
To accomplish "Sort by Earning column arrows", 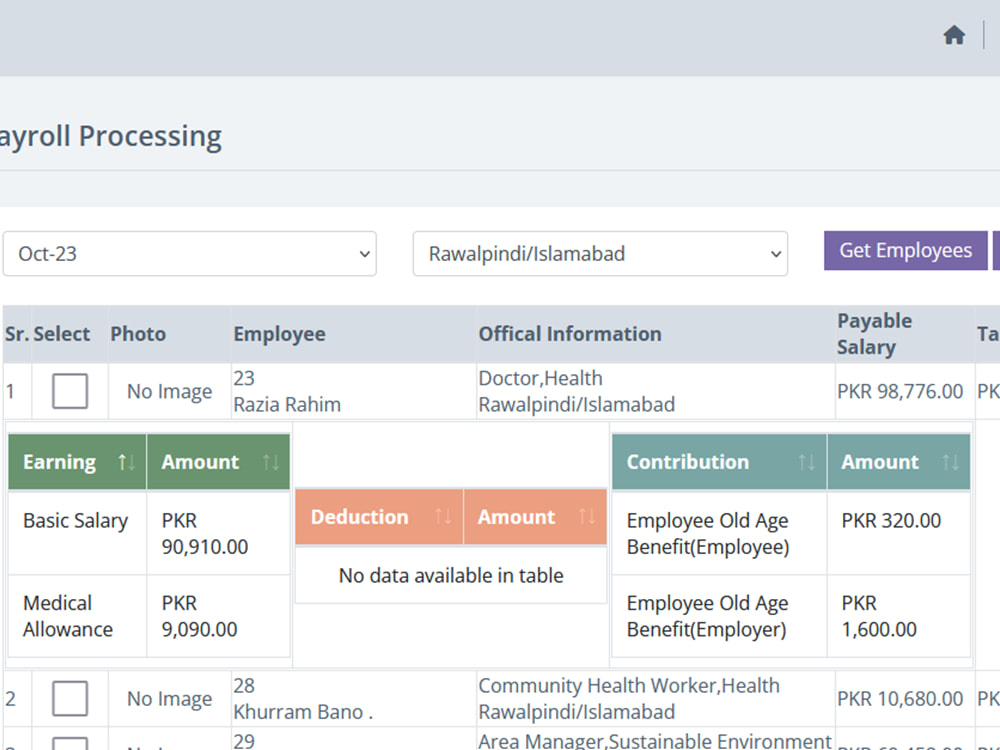I will 126,462.
